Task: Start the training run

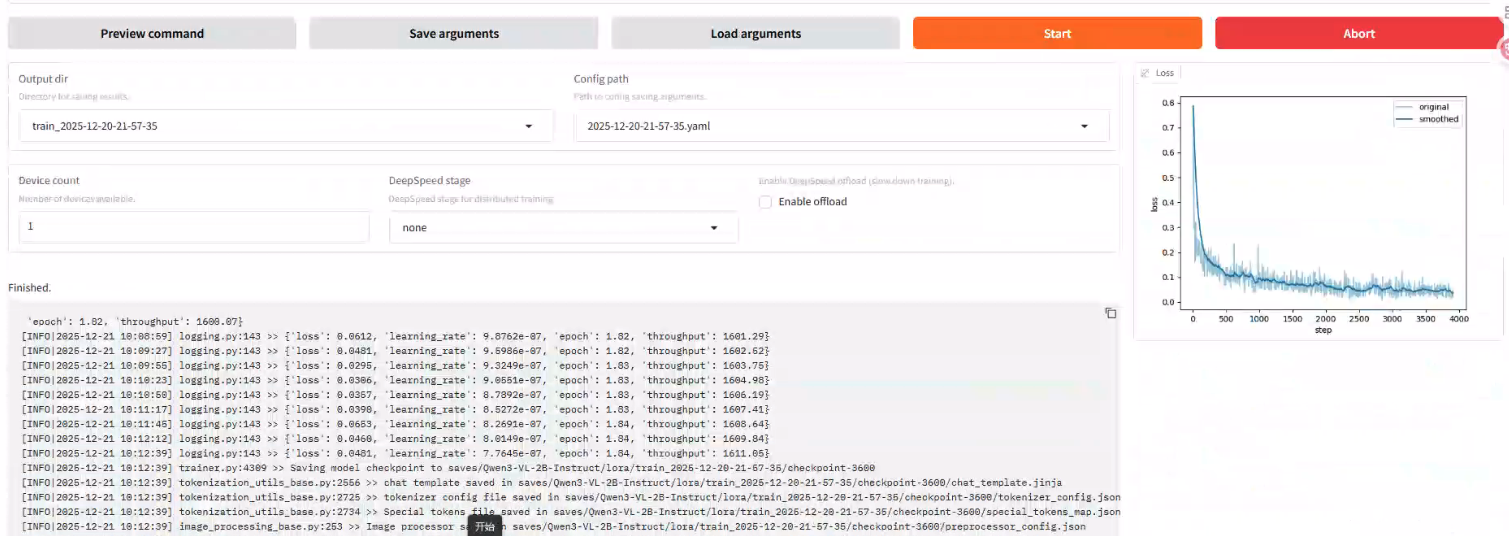Action: [x=1057, y=33]
